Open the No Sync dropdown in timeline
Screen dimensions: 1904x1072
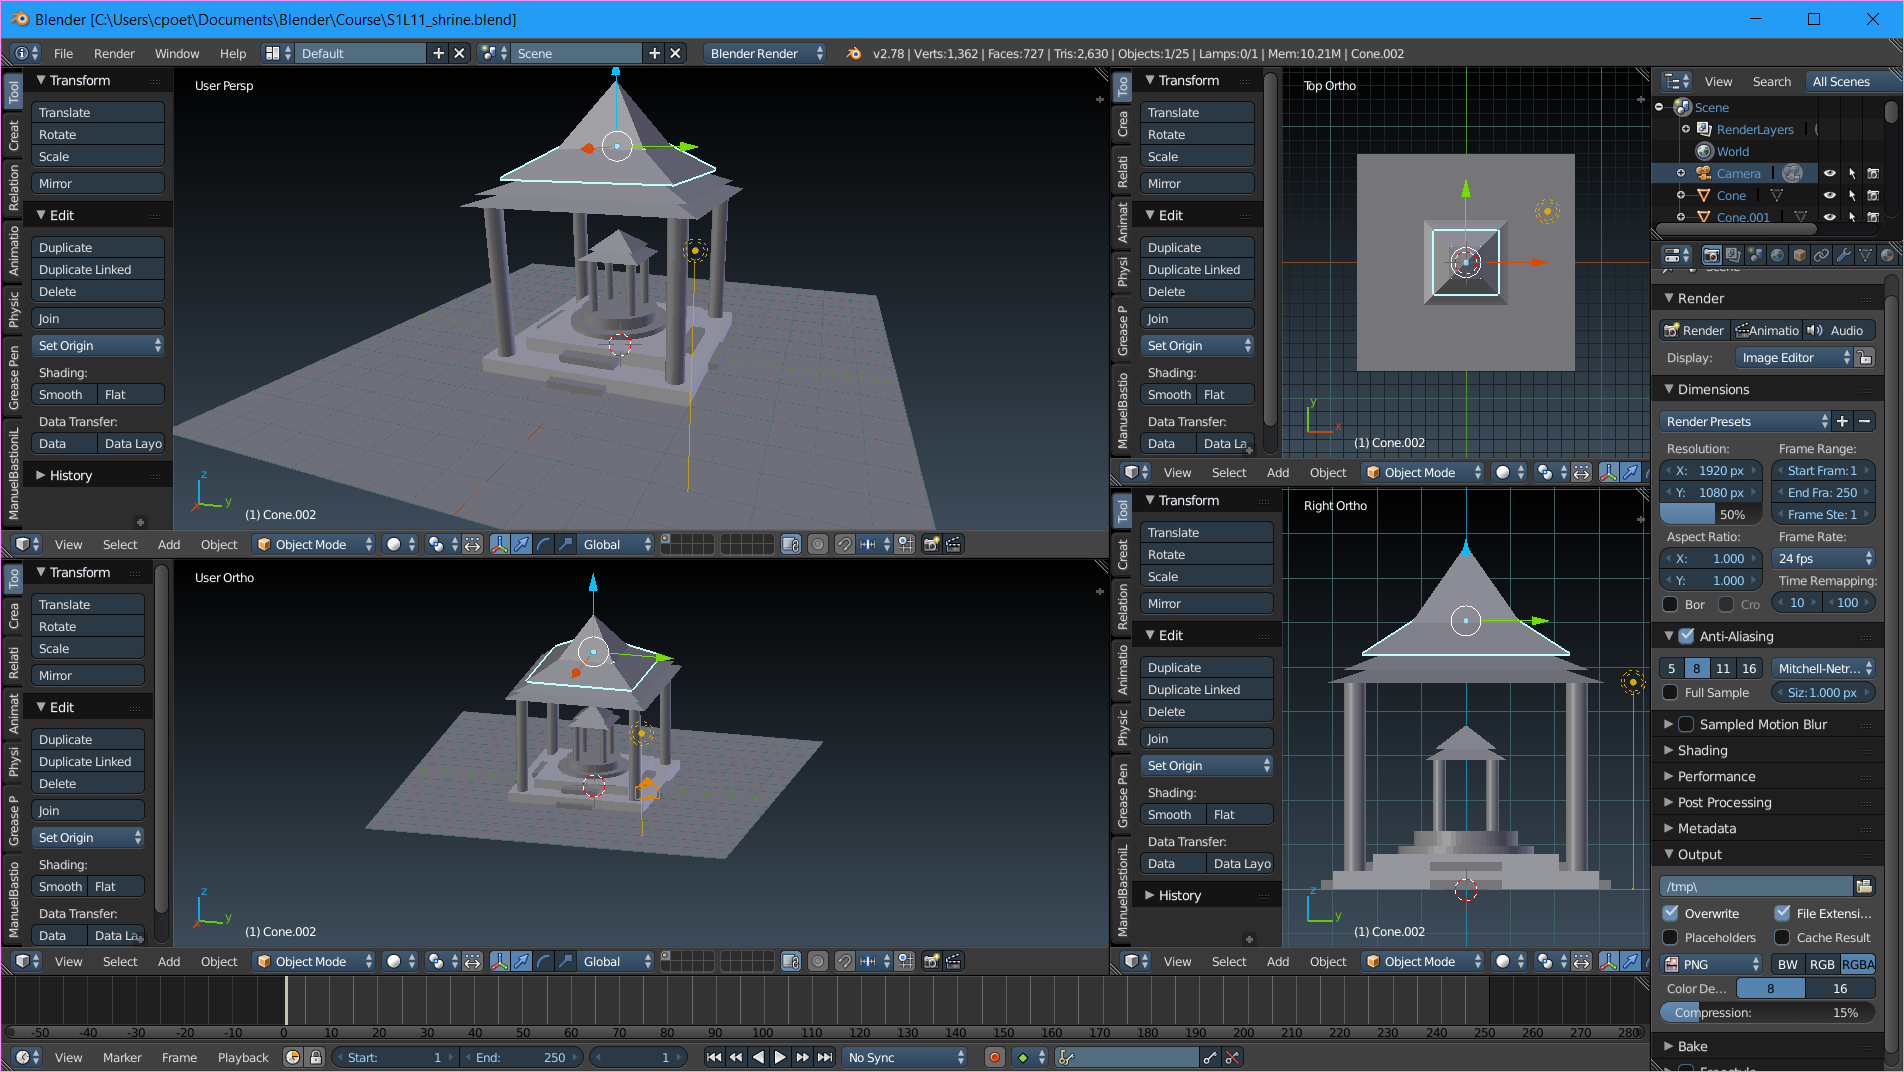tap(906, 1057)
